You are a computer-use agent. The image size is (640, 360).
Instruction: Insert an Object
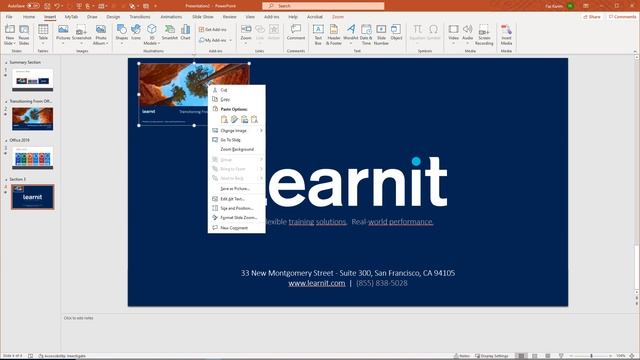coord(396,33)
